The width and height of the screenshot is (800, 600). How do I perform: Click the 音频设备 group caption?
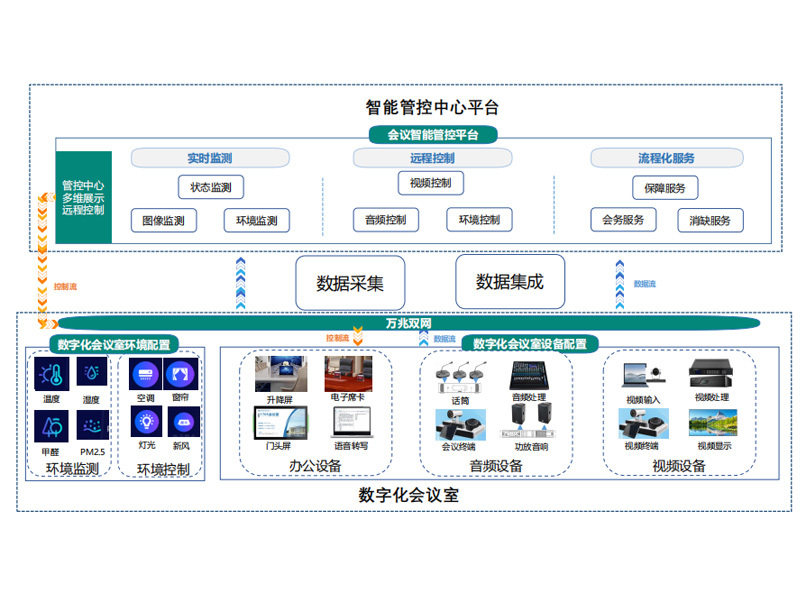496,466
